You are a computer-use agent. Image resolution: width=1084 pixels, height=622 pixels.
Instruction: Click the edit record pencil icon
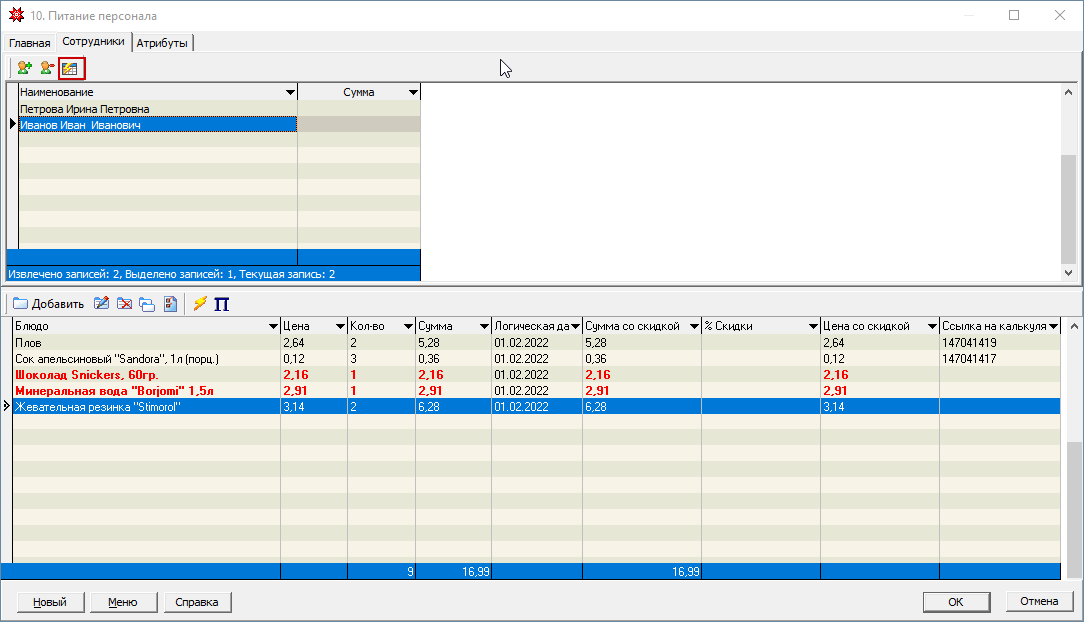[x=101, y=303]
